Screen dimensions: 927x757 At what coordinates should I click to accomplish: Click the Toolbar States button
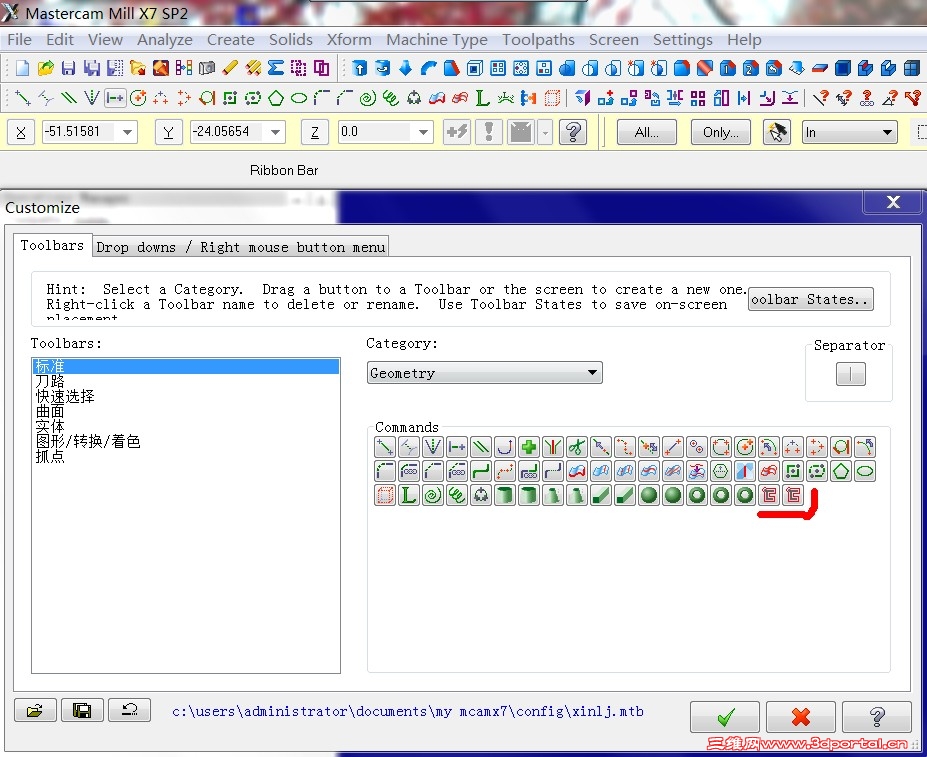point(811,299)
